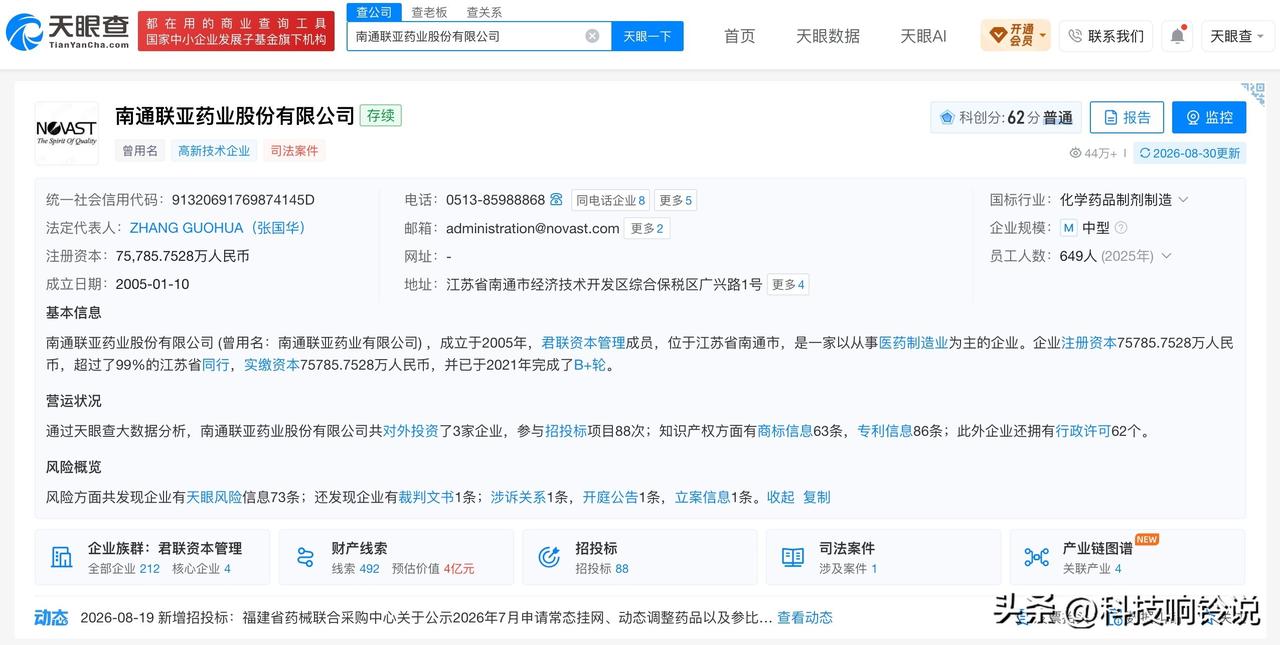Click the 报告 button
Viewport: 1280px width, 645px height.
pos(1126,117)
